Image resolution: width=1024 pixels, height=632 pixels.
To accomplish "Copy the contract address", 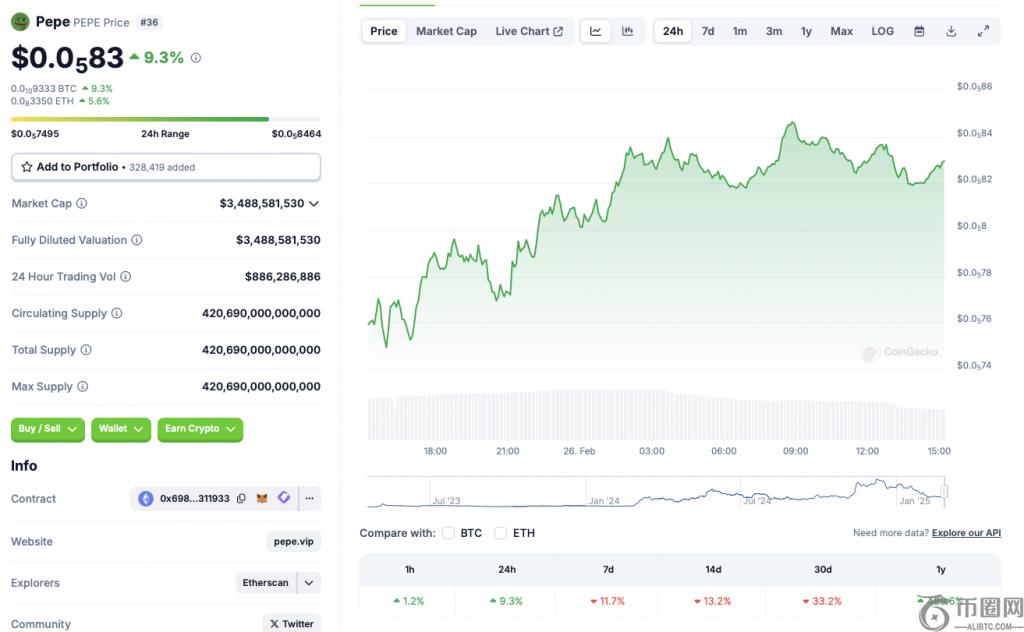I will click(x=241, y=498).
